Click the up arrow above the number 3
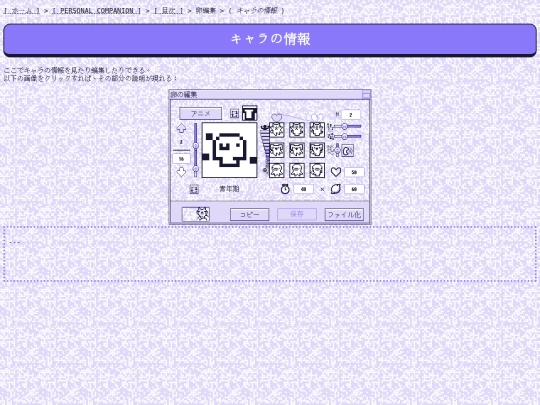The width and height of the screenshot is (540, 405). tap(181, 128)
